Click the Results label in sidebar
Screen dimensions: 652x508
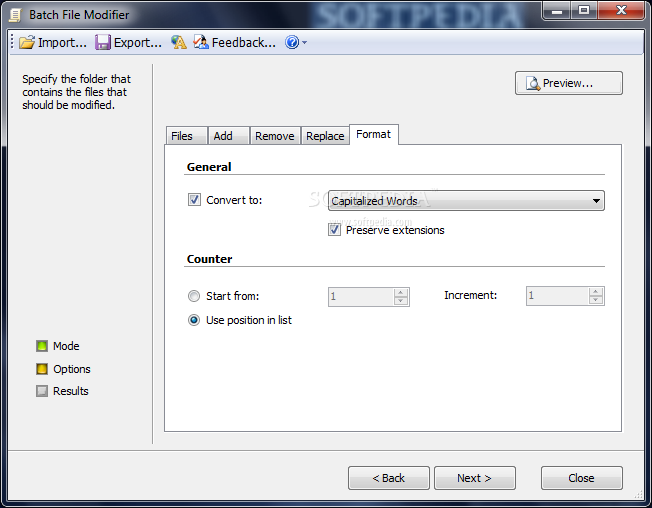pos(71,391)
